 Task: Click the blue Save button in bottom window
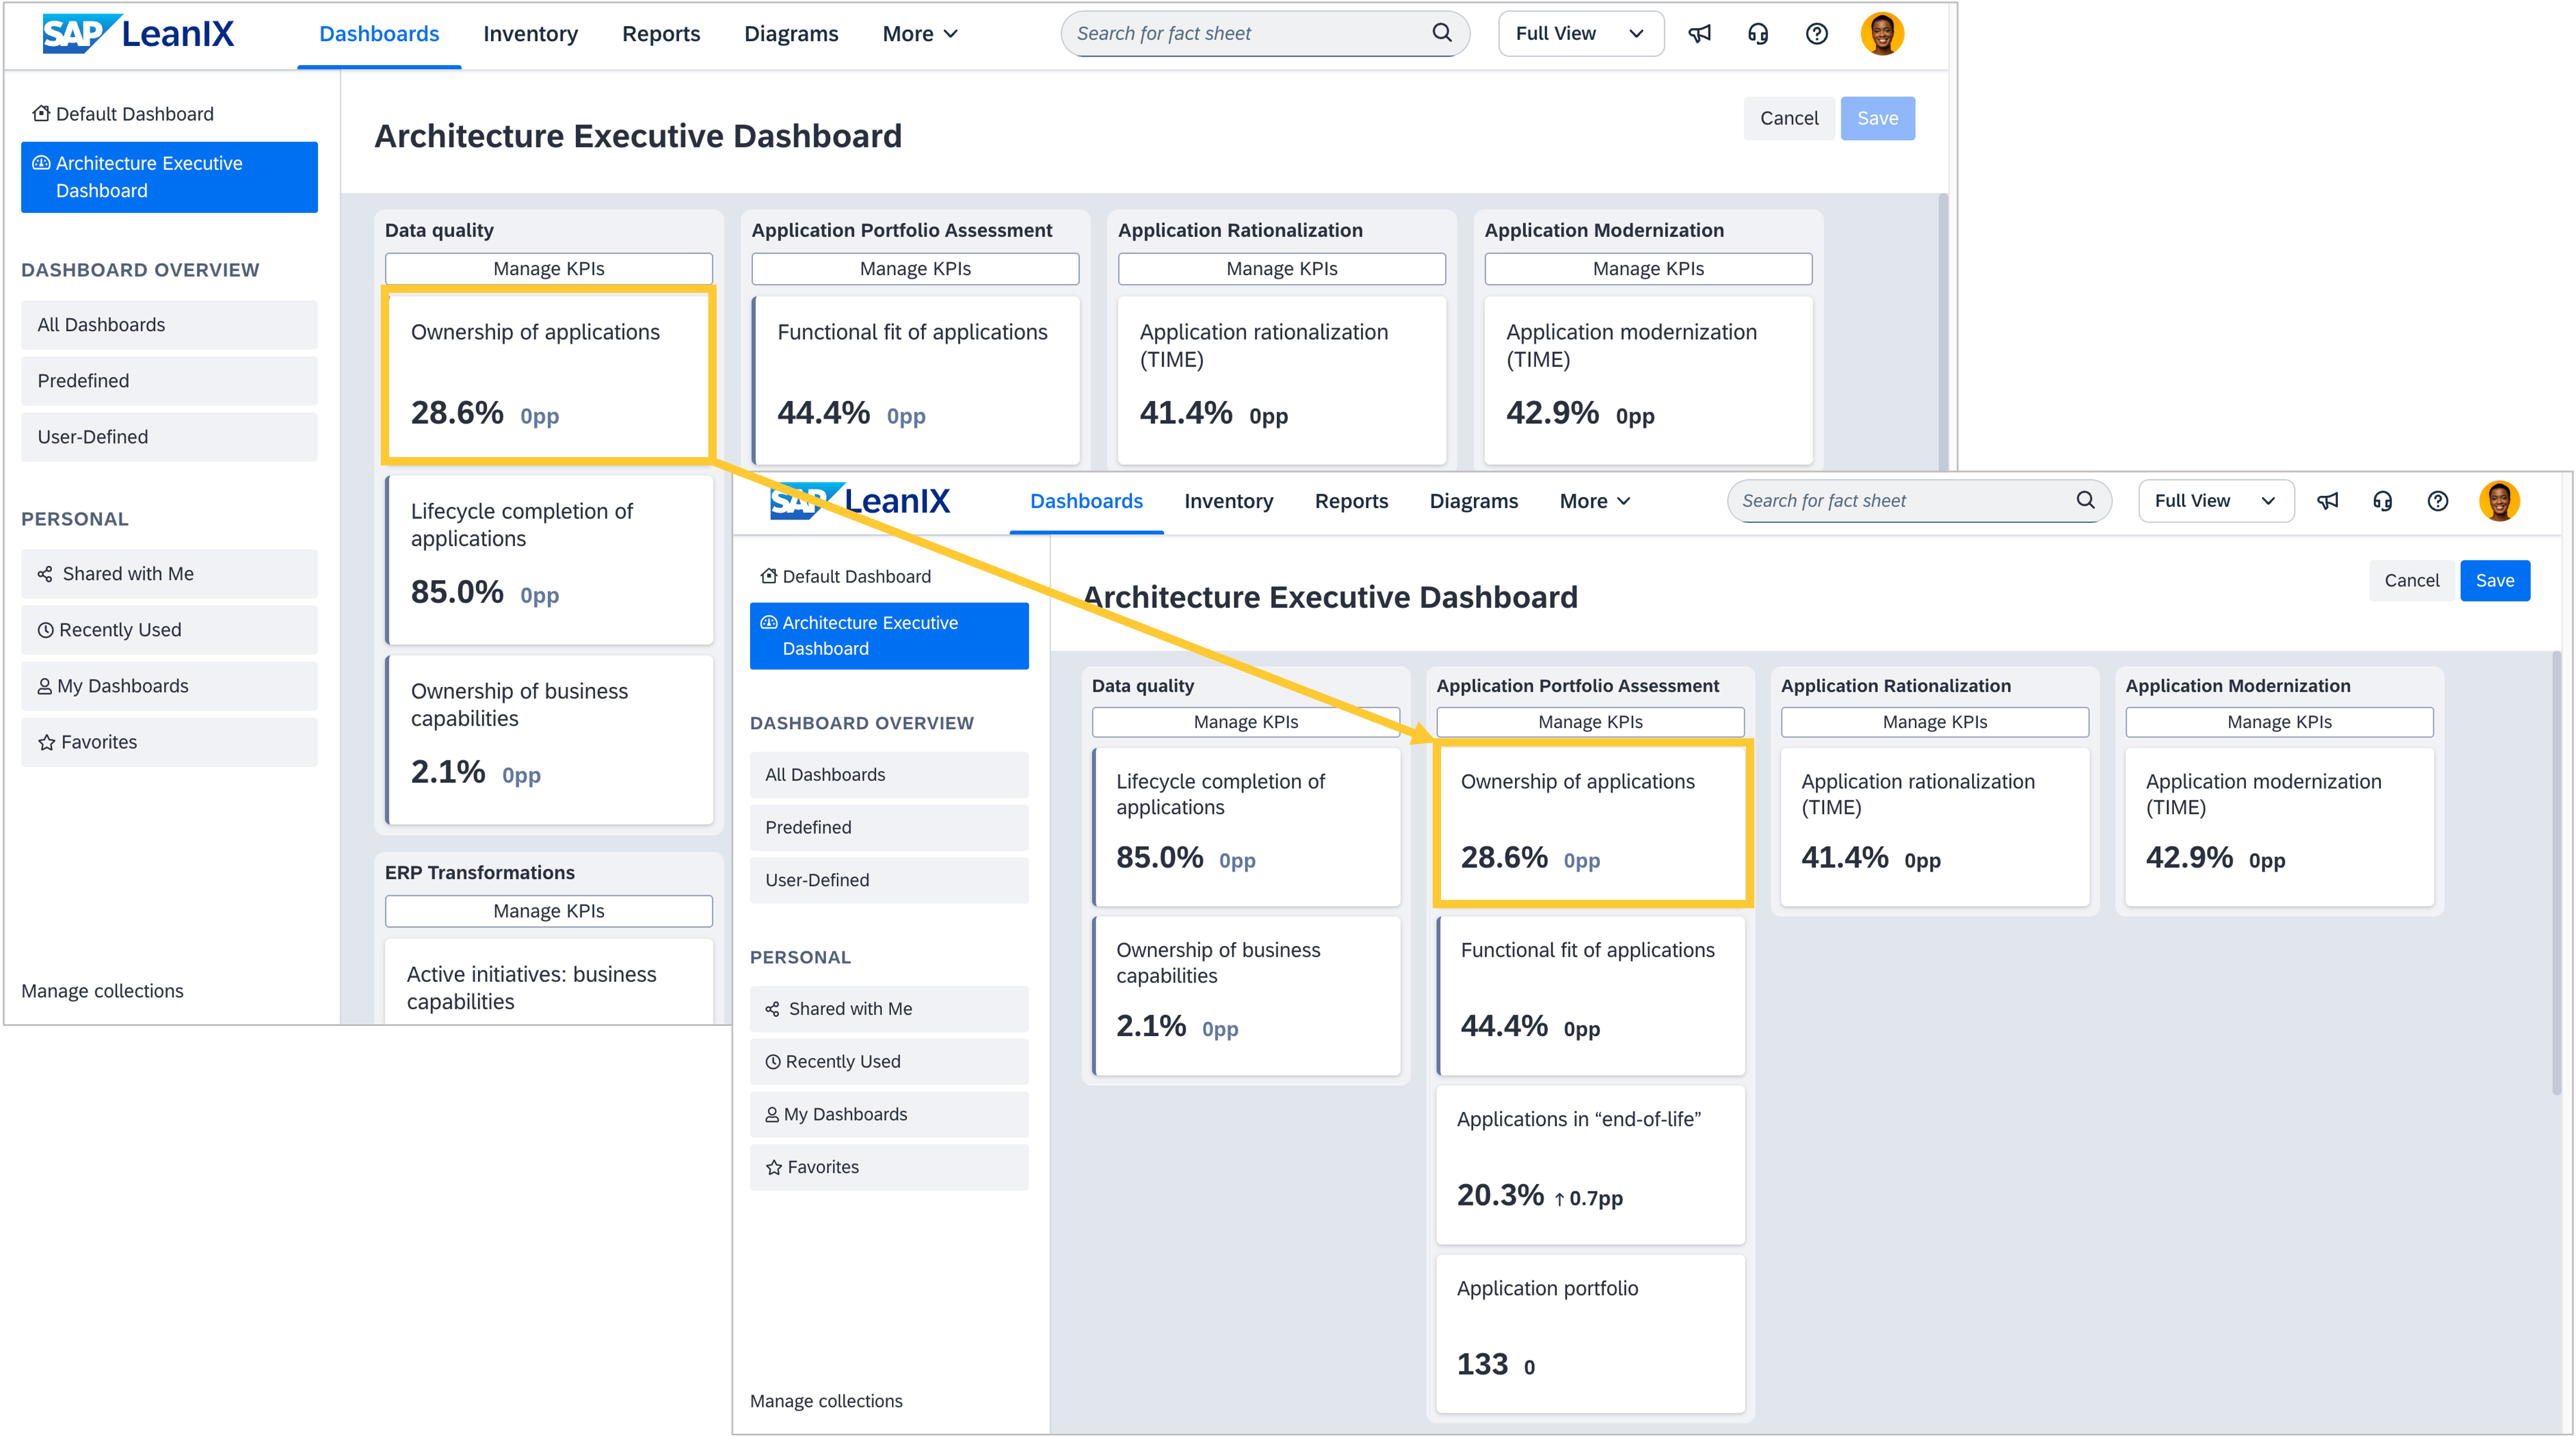pyautogui.click(x=2494, y=581)
